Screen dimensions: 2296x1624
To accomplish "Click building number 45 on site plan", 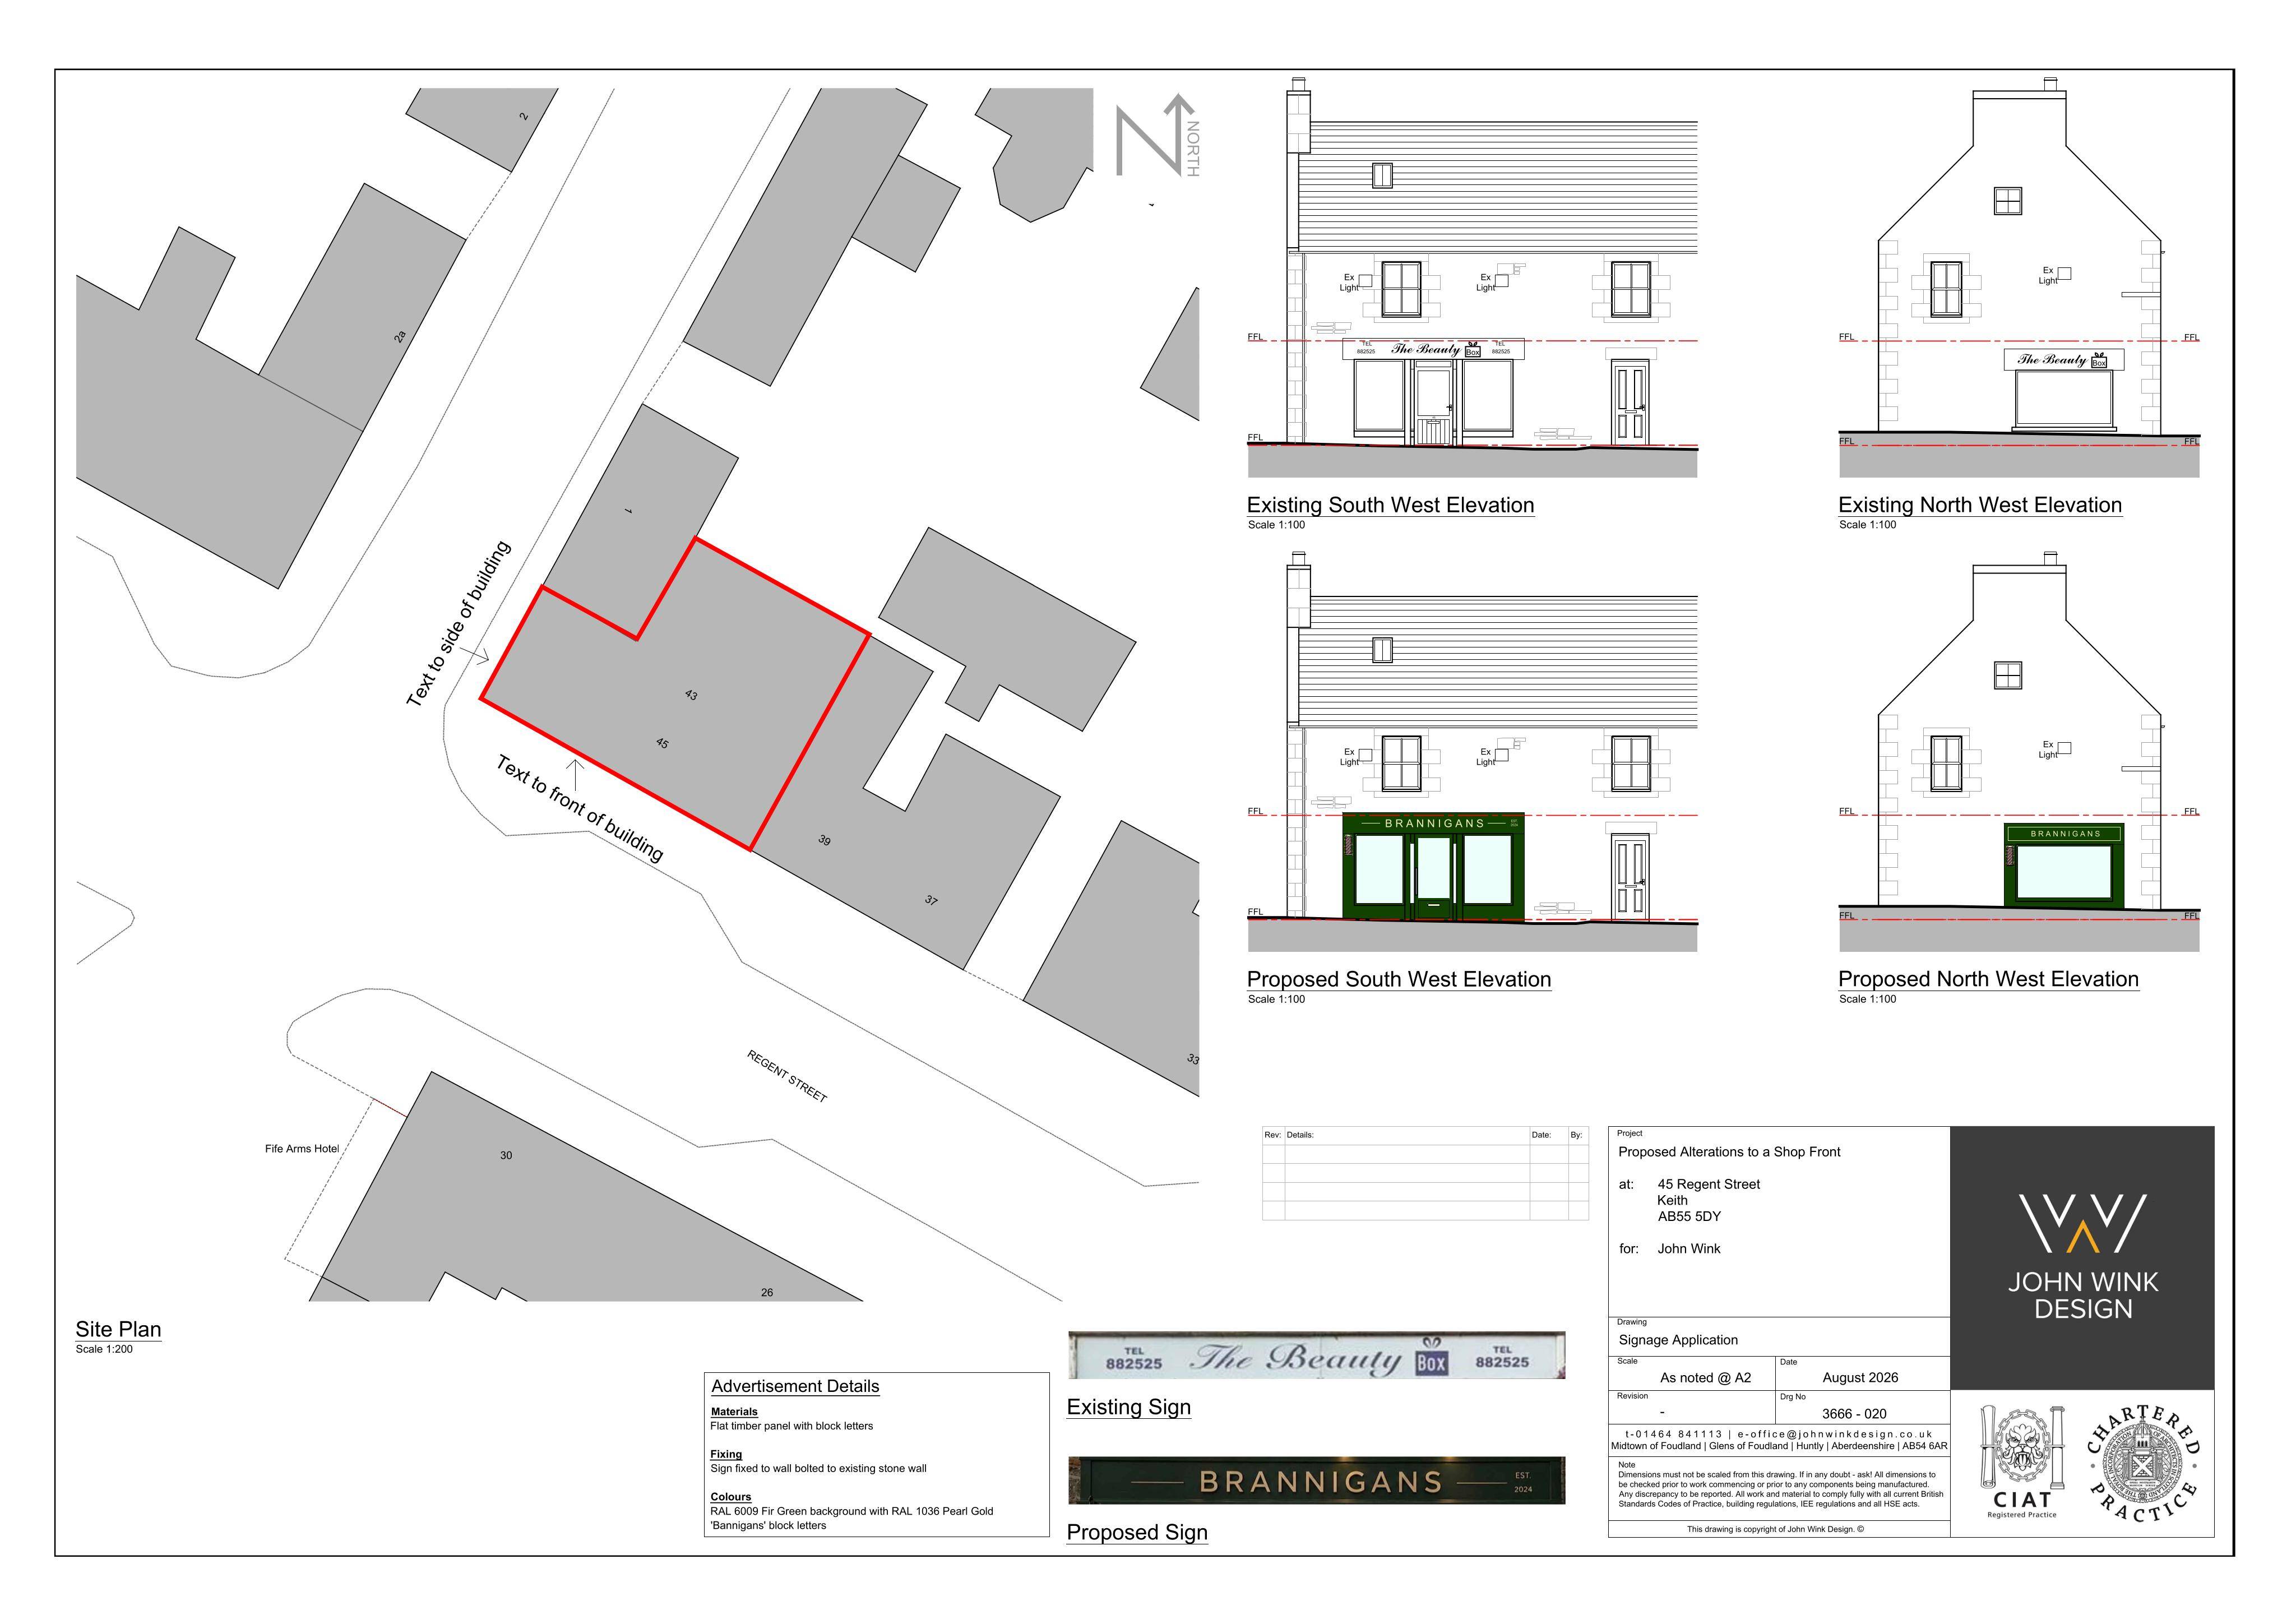I will pos(662,743).
